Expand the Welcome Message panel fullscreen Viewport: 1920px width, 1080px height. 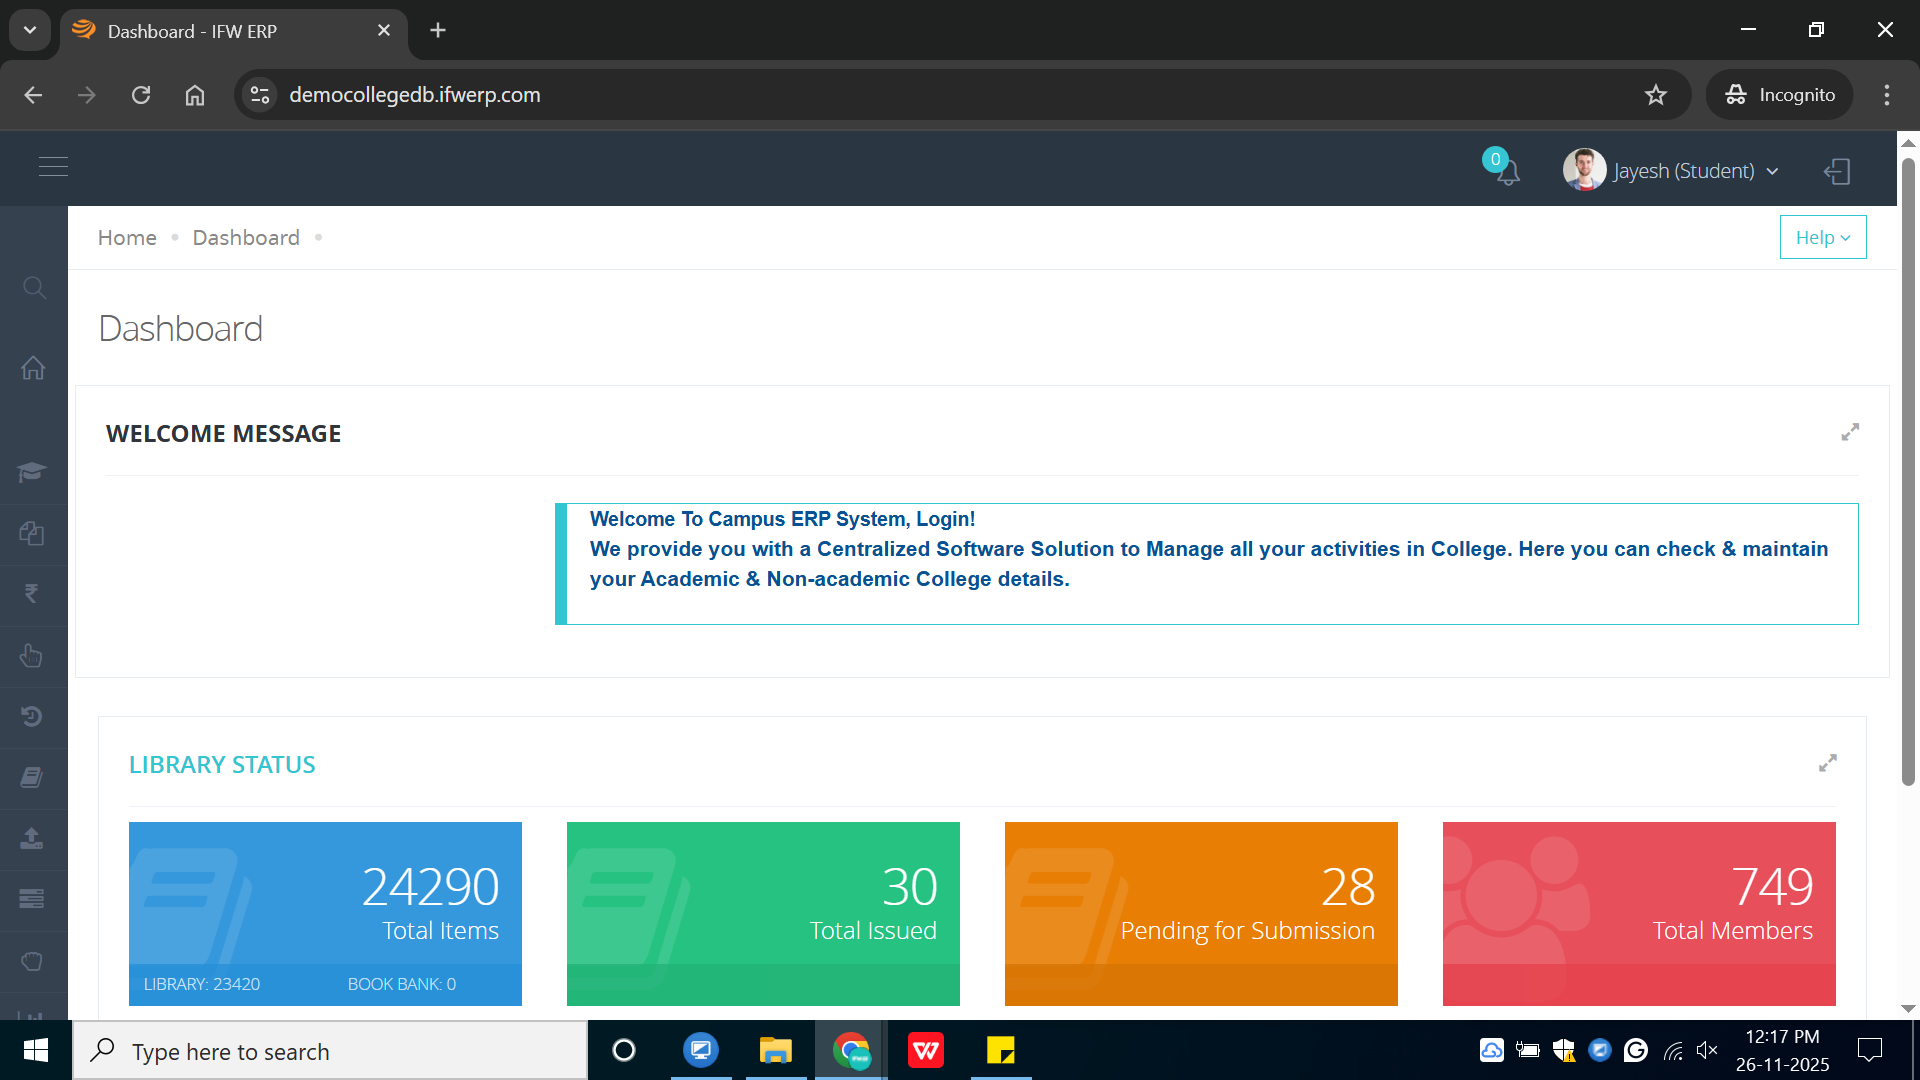(x=1850, y=432)
